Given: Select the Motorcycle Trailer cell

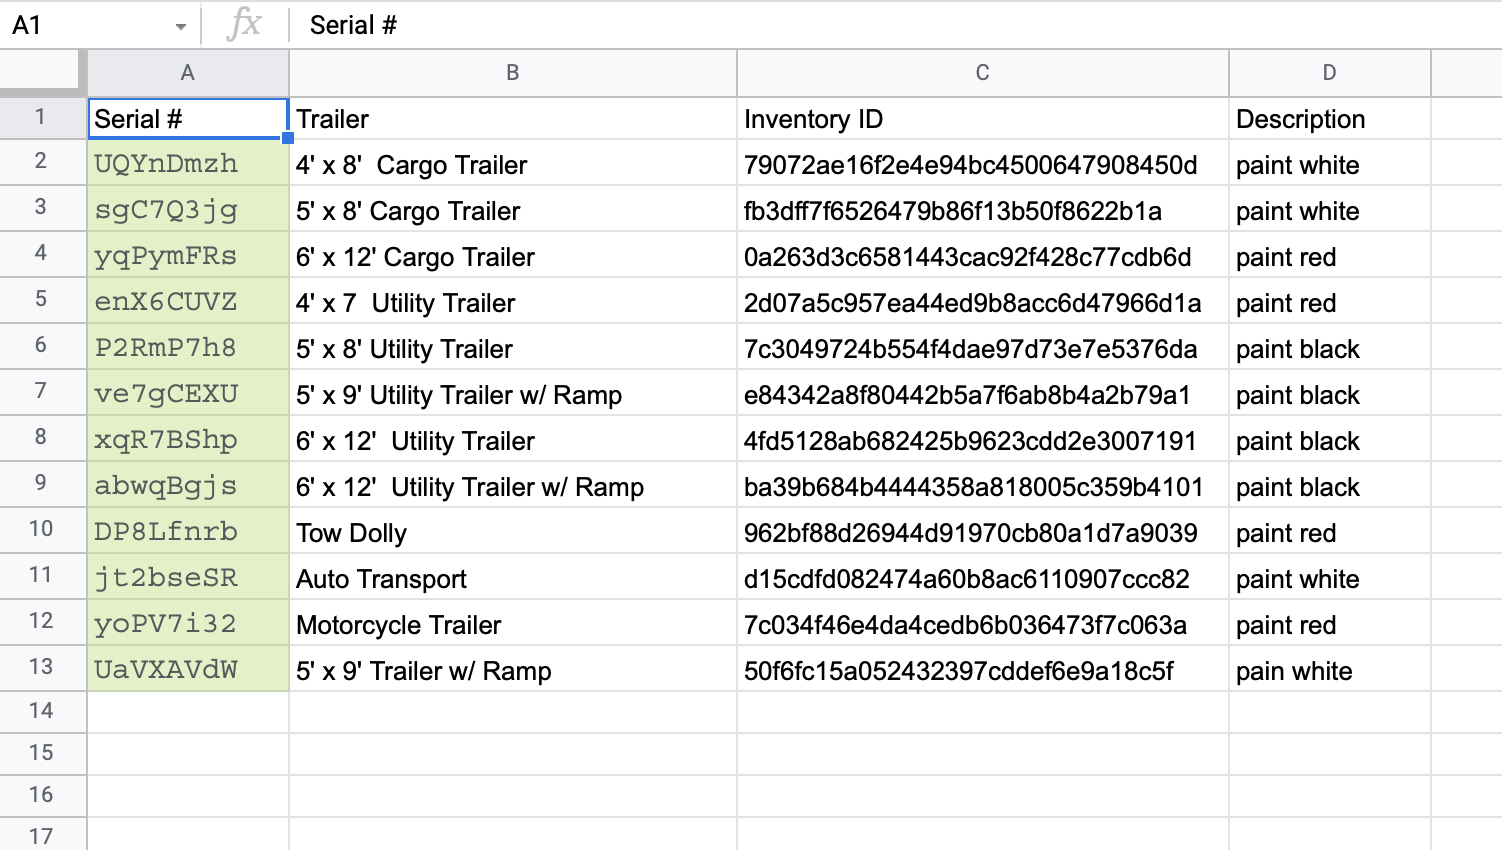Looking at the screenshot, I should [512, 625].
